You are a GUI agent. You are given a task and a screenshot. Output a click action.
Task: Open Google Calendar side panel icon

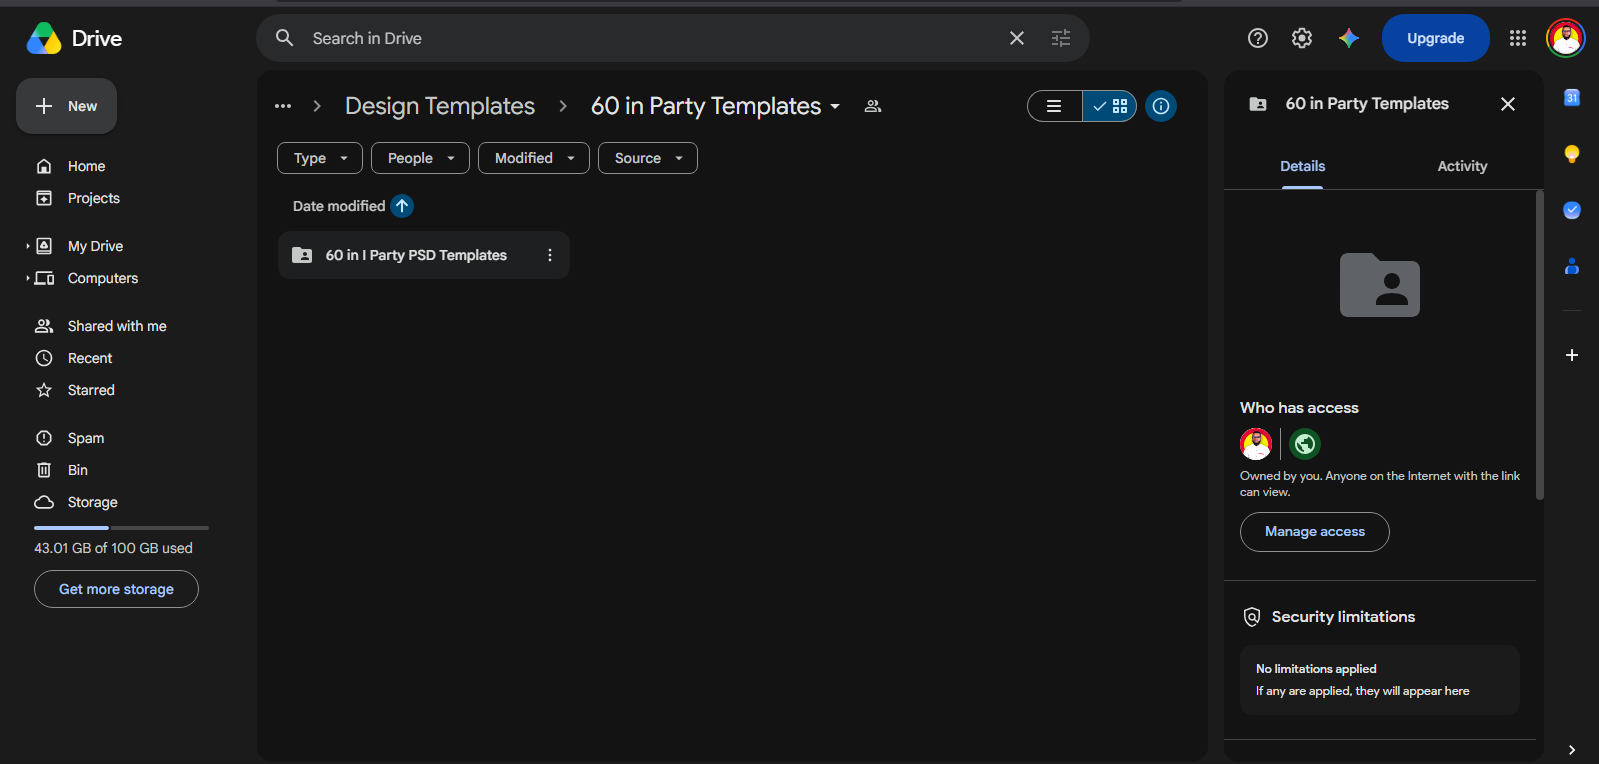[x=1571, y=97]
